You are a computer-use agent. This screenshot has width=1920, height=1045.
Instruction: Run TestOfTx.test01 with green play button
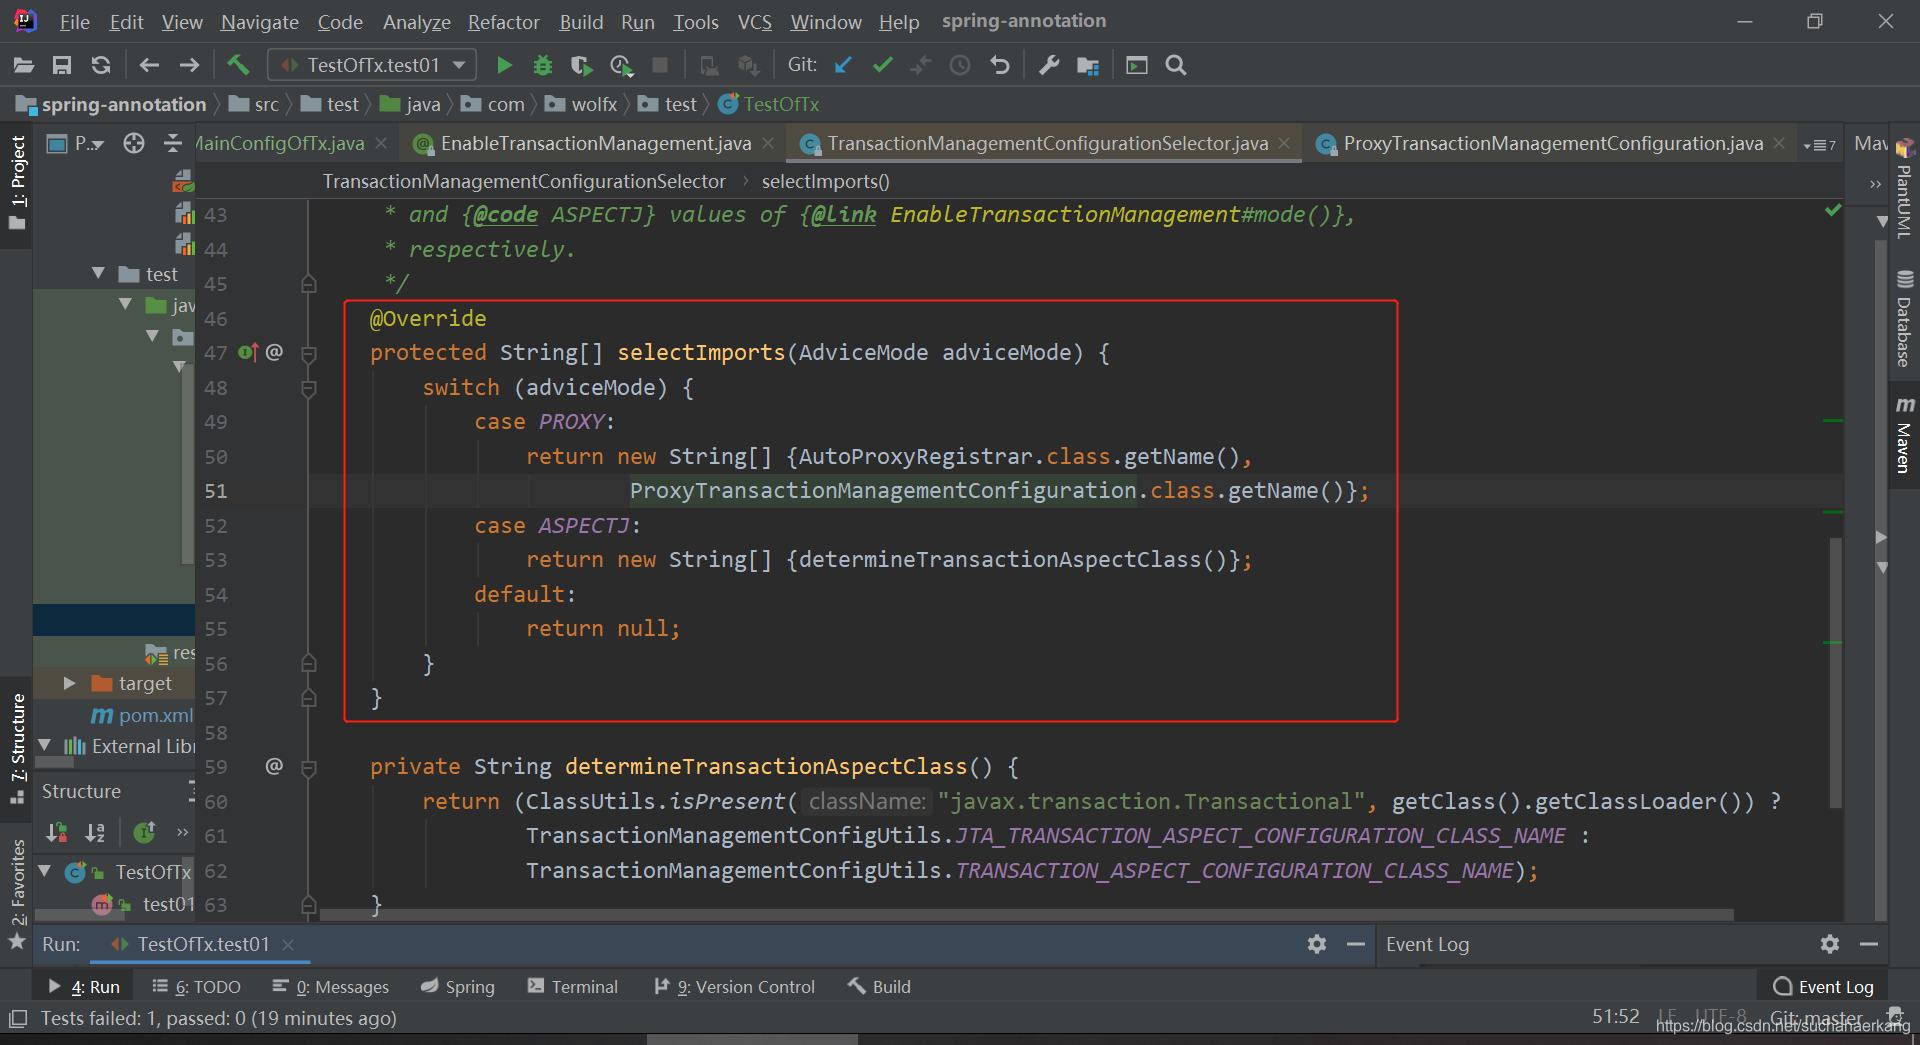[x=504, y=65]
